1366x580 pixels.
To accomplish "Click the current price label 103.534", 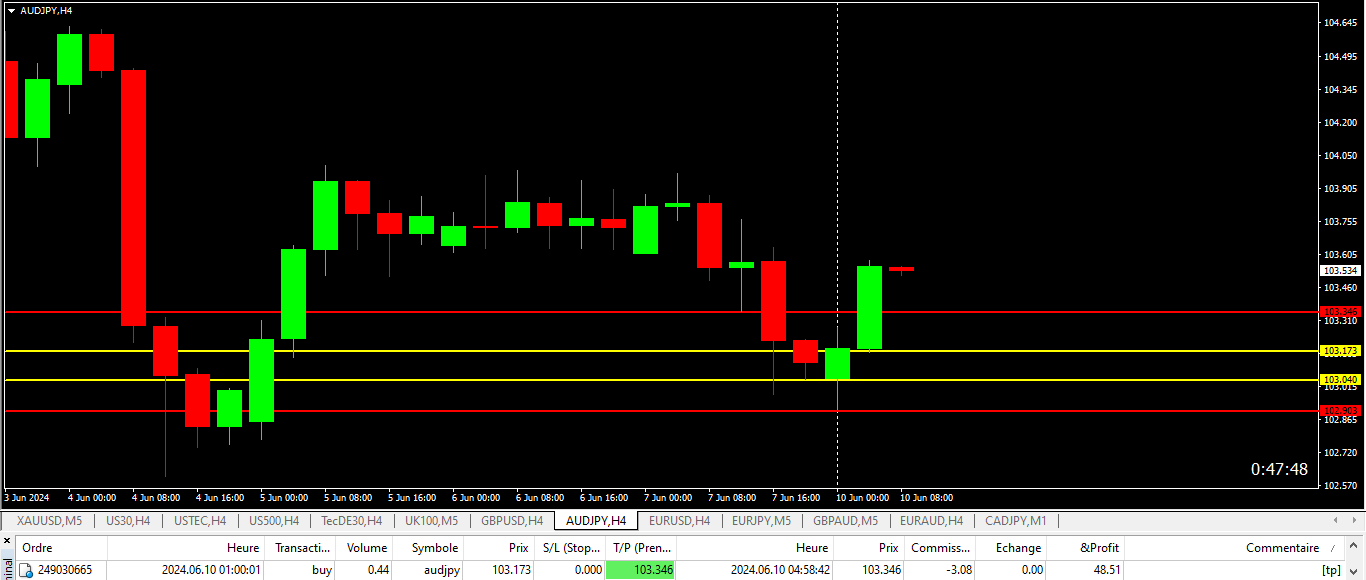I will click(x=1340, y=271).
